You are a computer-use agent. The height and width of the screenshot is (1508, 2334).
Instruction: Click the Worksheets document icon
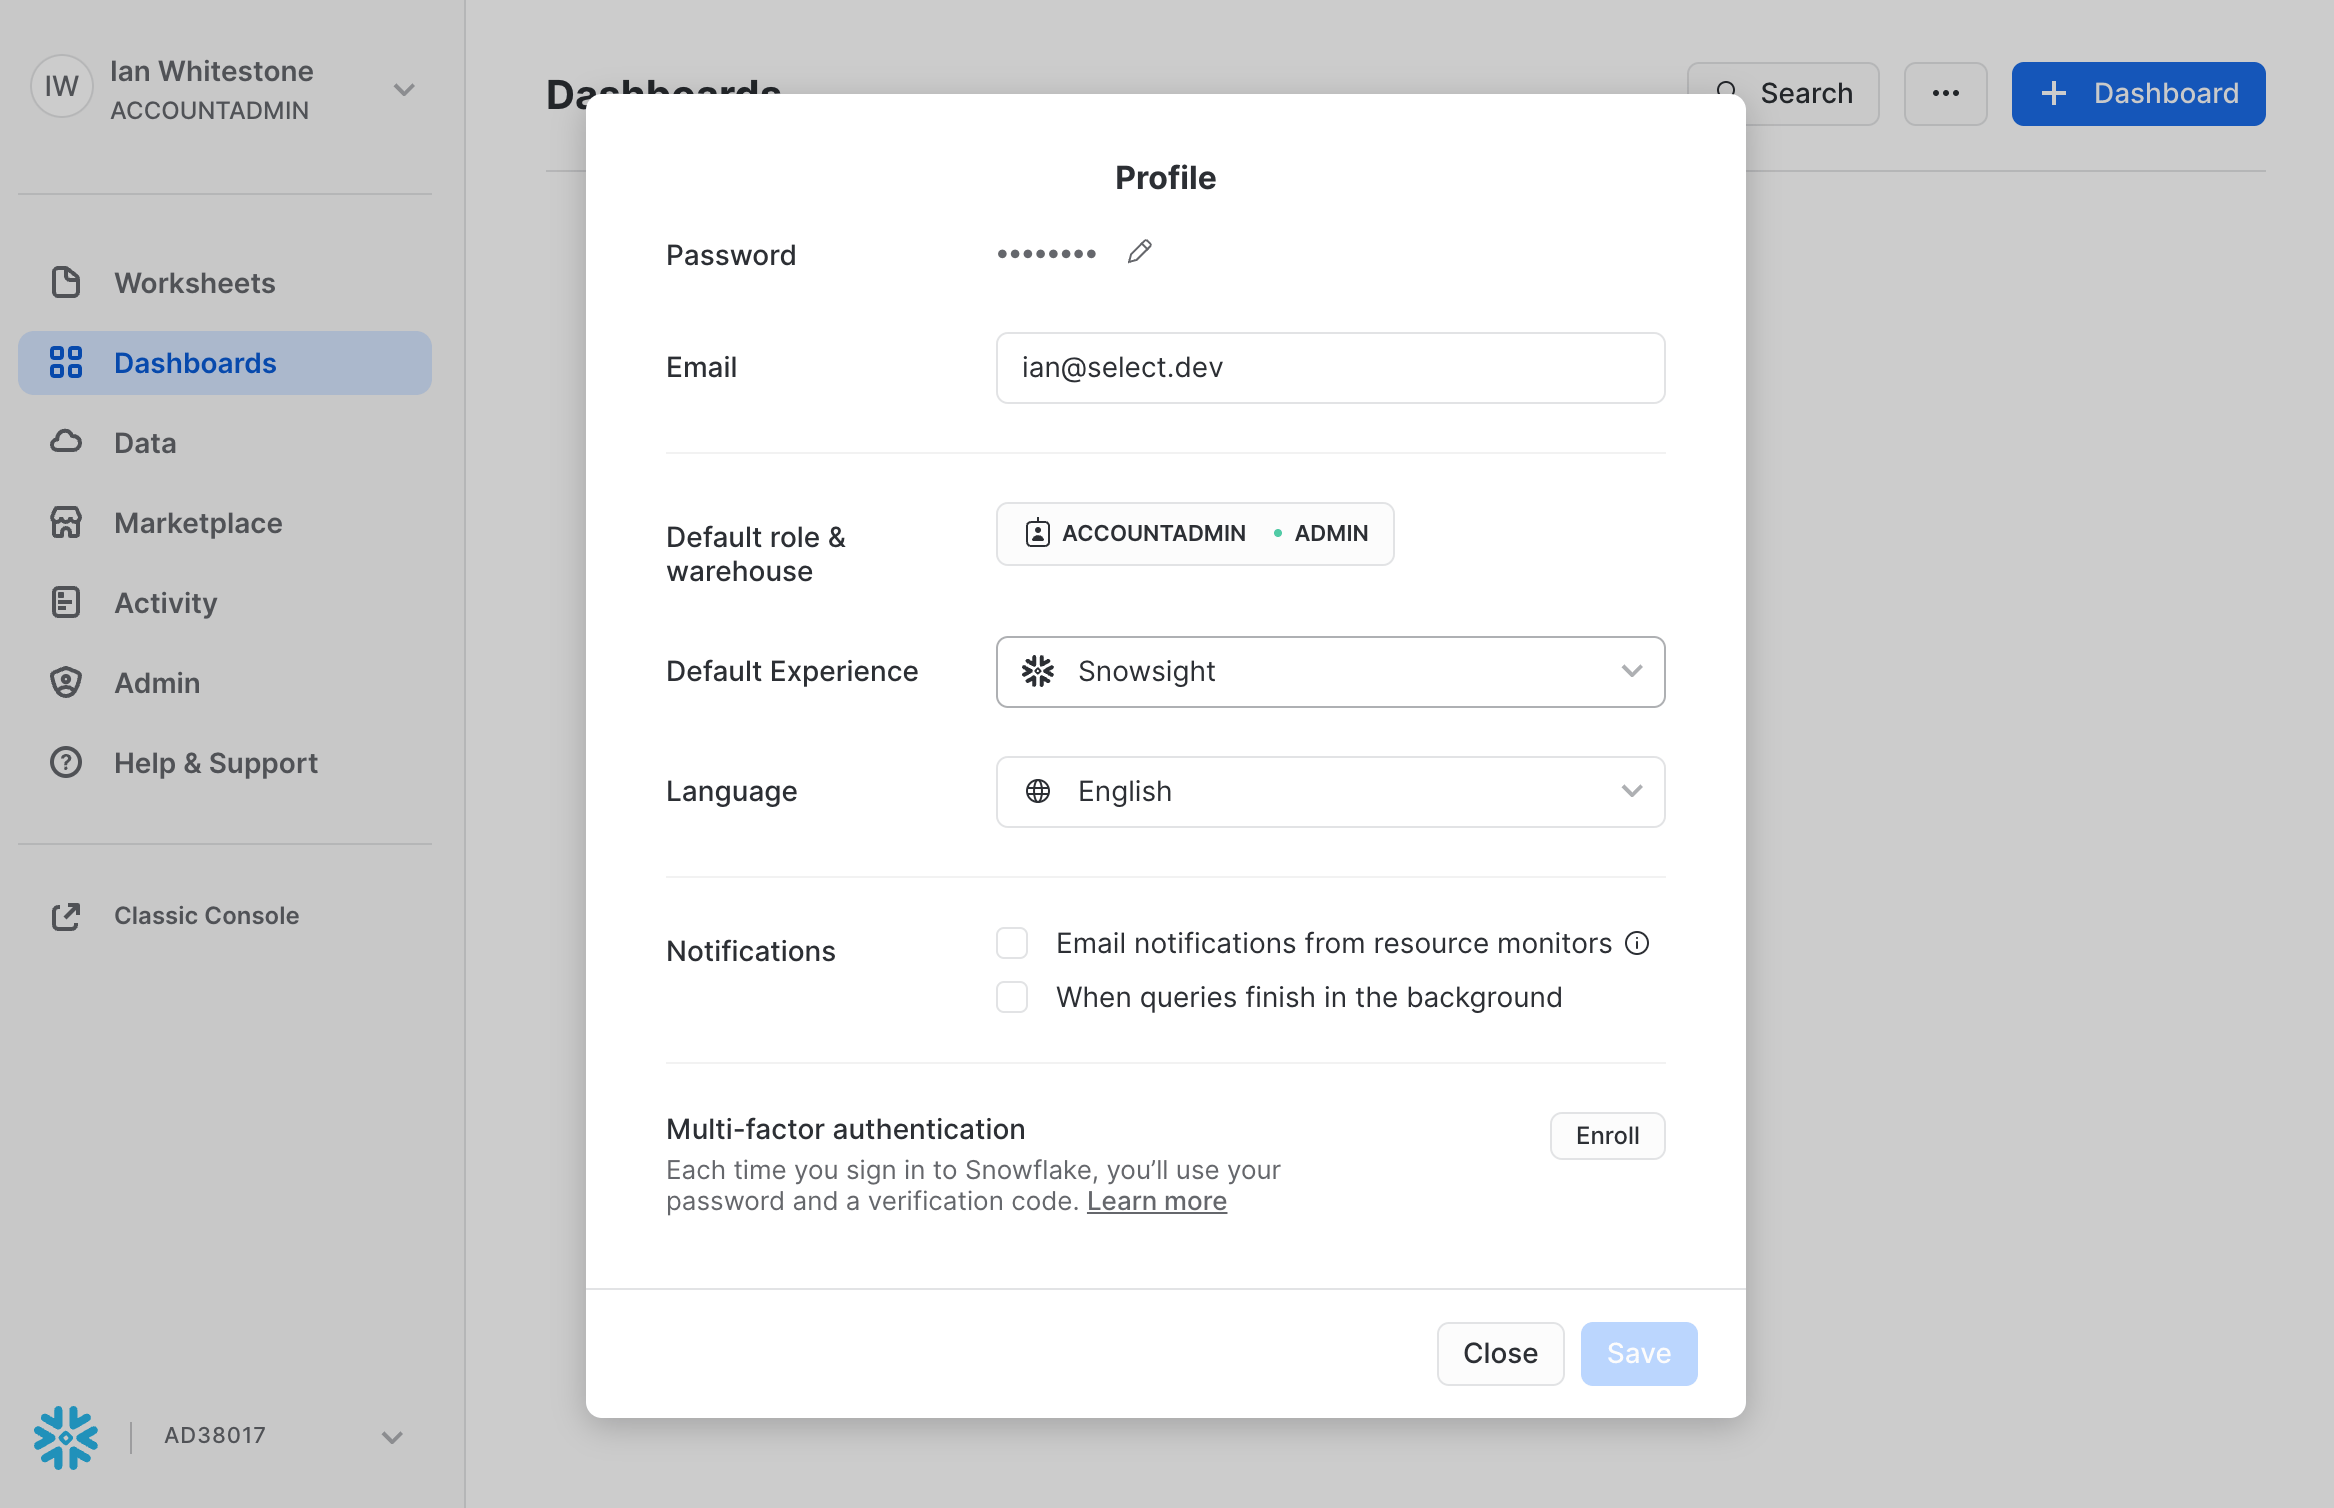tap(66, 283)
